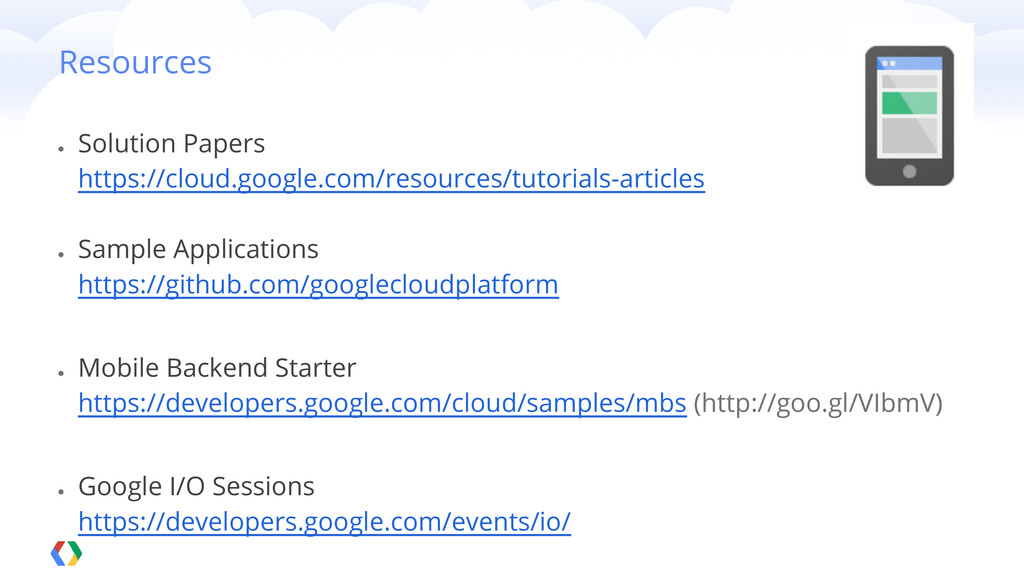Viewport: 1024px width, 577px height.
Task: Click the bullet beside Google I/O Sessions
Action: coord(61,491)
